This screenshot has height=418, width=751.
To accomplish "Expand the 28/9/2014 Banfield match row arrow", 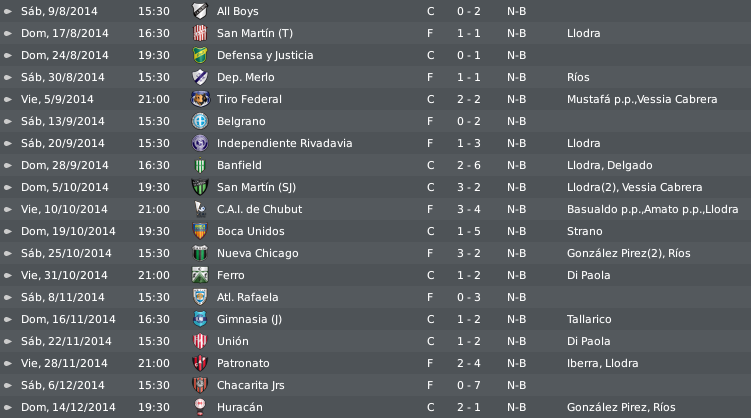I will [8, 165].
